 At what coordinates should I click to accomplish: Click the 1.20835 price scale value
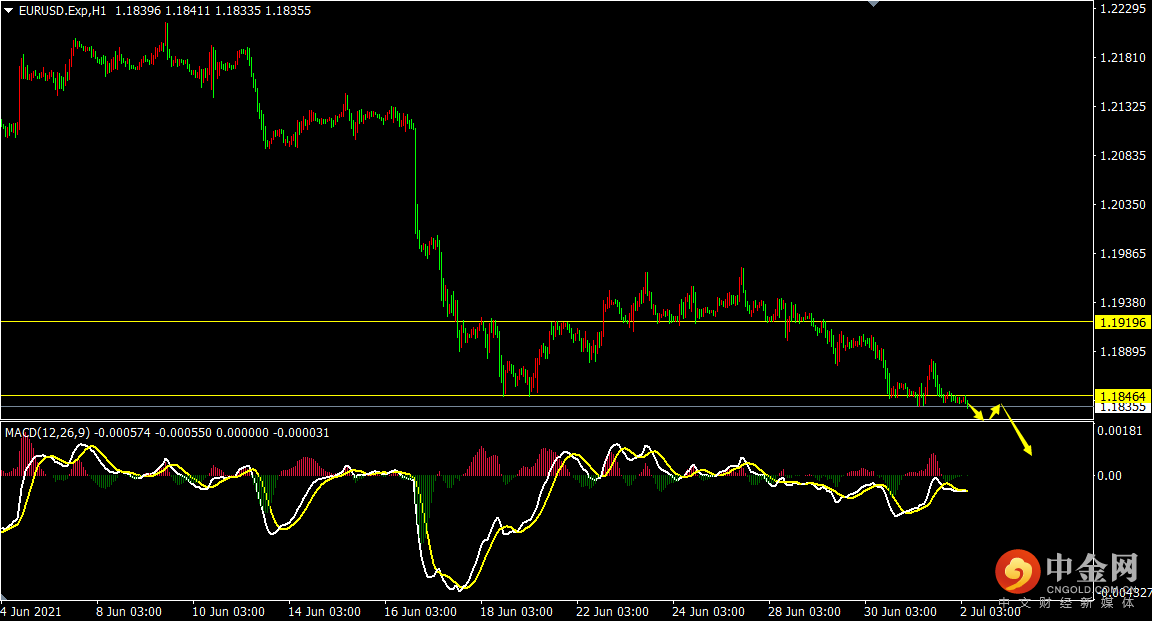tap(1123, 156)
